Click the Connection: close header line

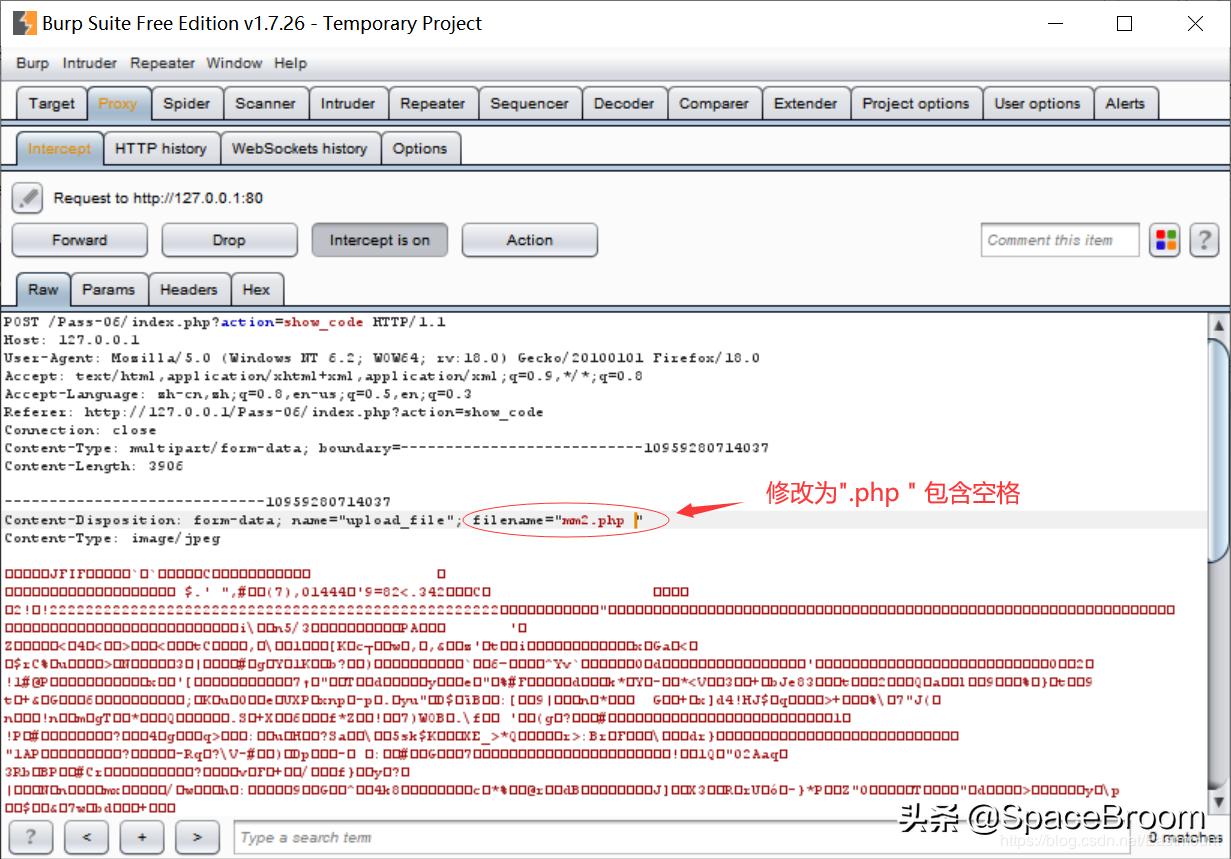pos(80,430)
